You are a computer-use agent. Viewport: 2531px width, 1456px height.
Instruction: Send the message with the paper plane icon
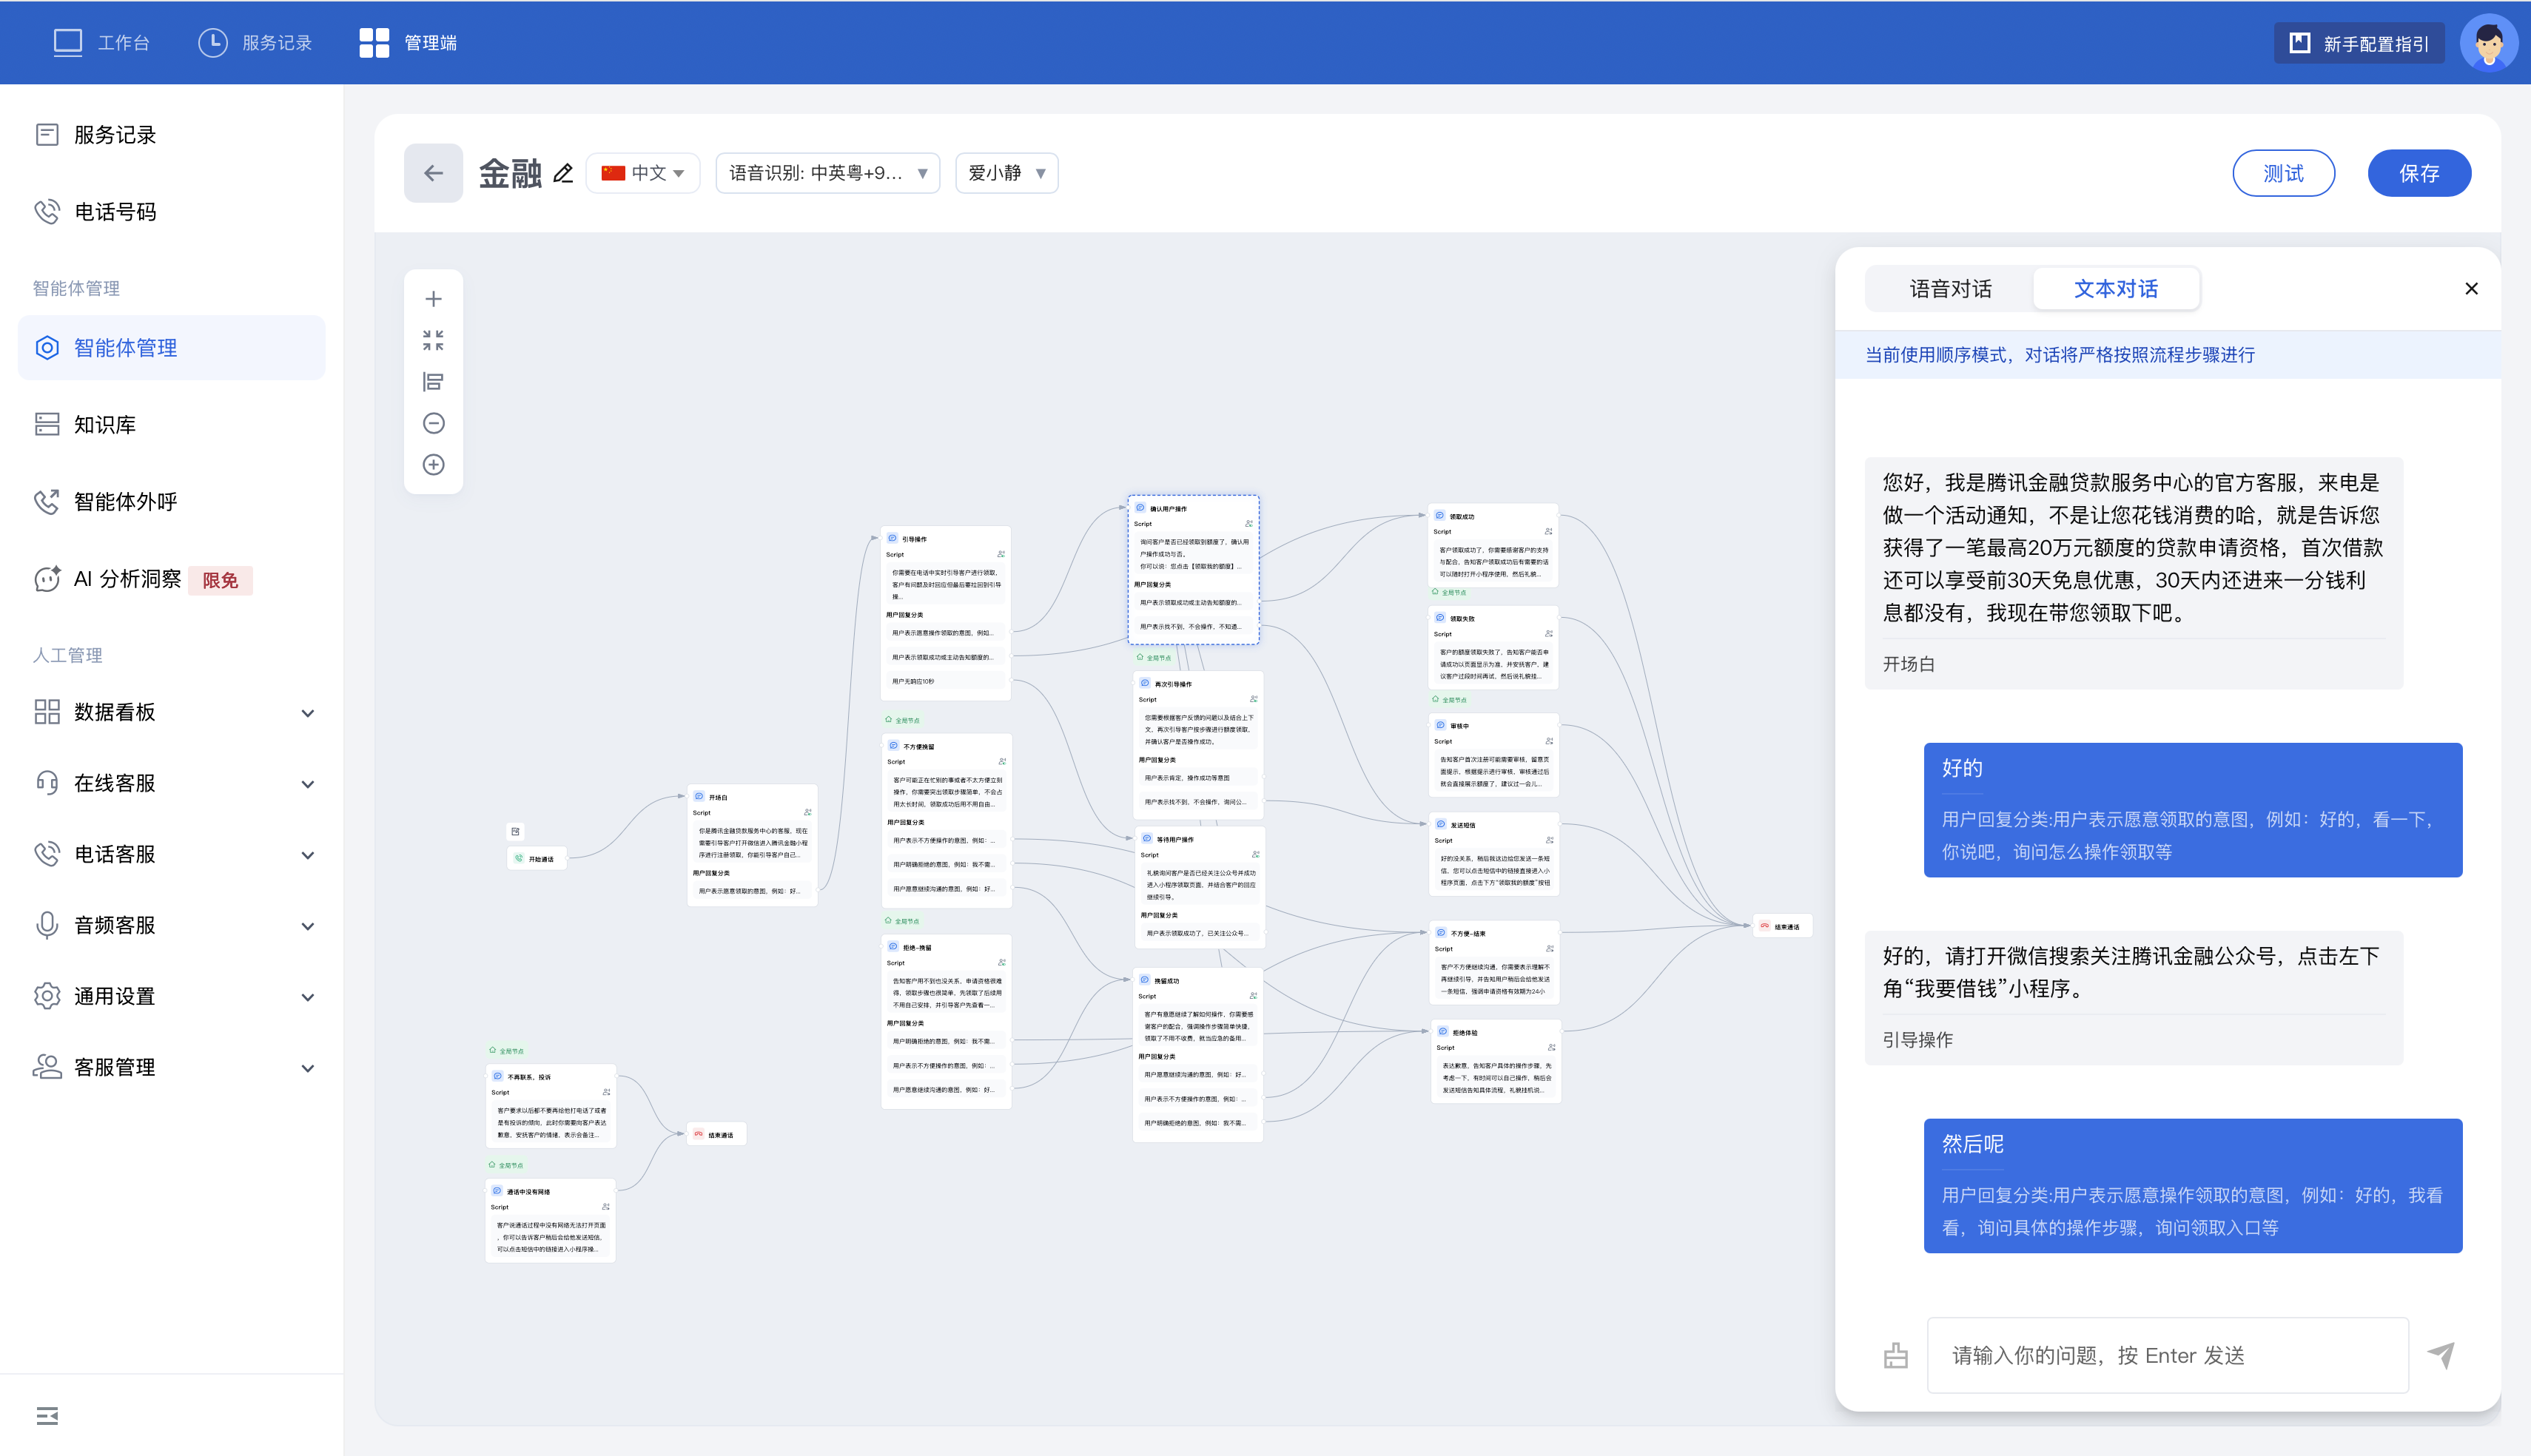2441,1355
